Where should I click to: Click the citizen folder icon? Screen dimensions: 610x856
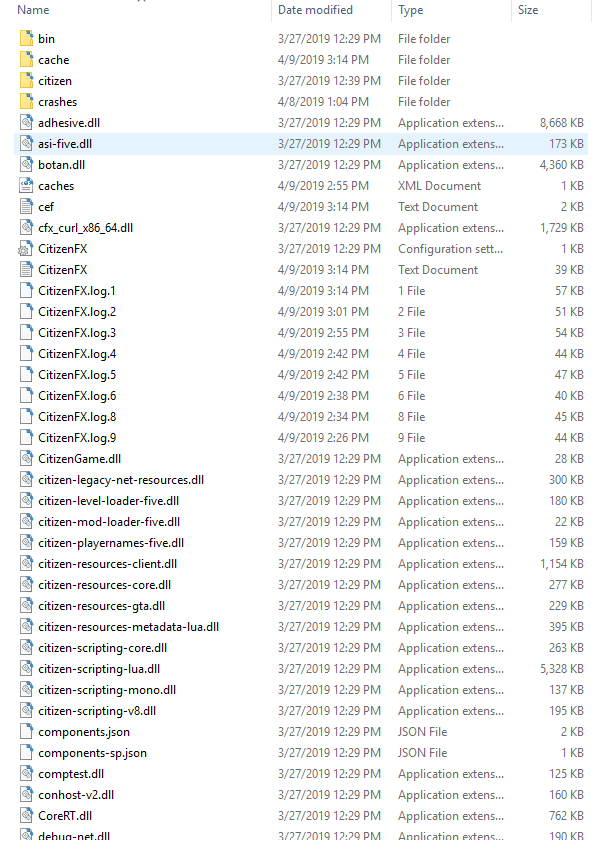coord(26,81)
